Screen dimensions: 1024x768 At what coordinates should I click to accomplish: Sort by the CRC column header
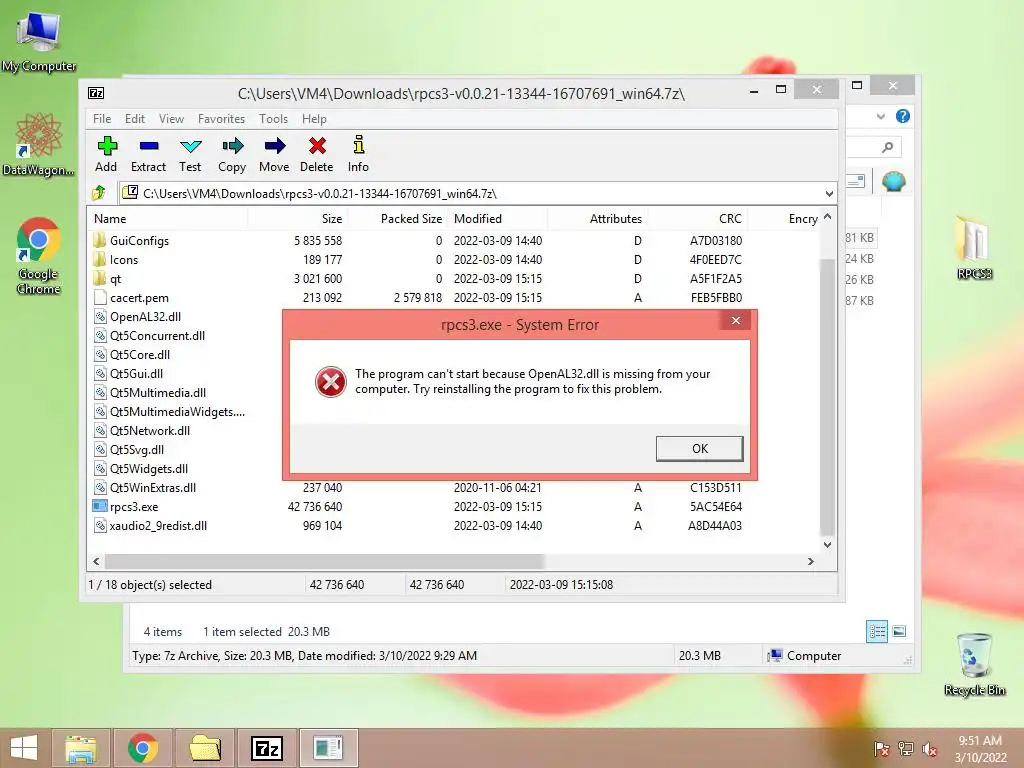(697, 219)
